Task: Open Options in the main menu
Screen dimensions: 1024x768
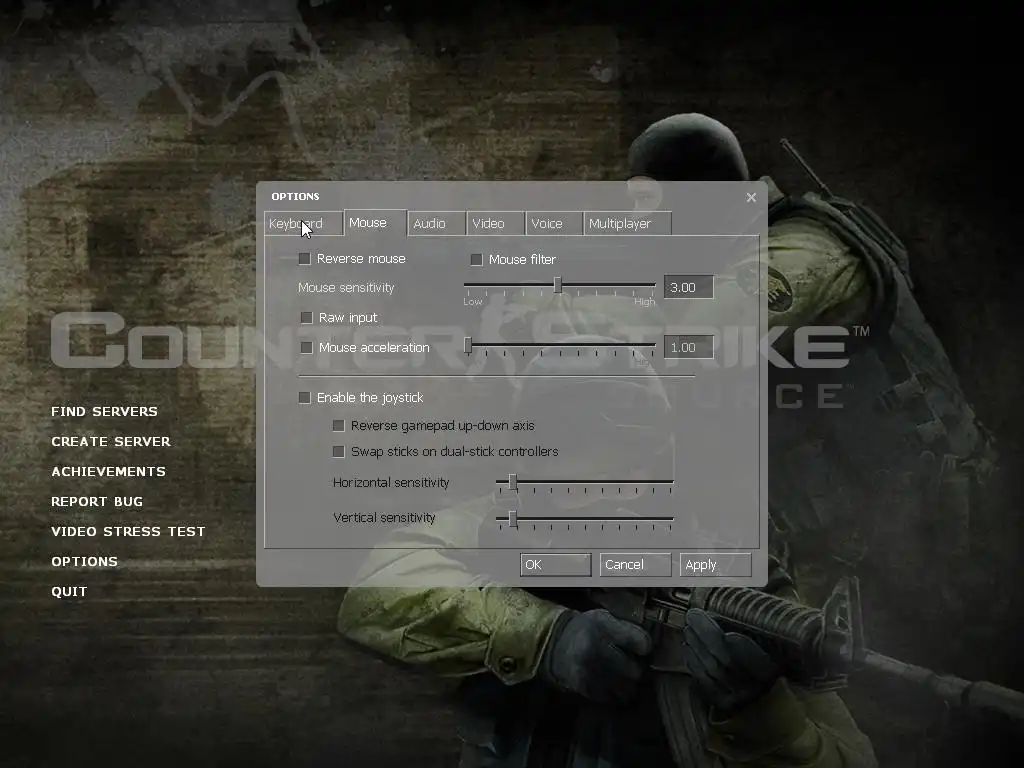Action: click(x=85, y=562)
